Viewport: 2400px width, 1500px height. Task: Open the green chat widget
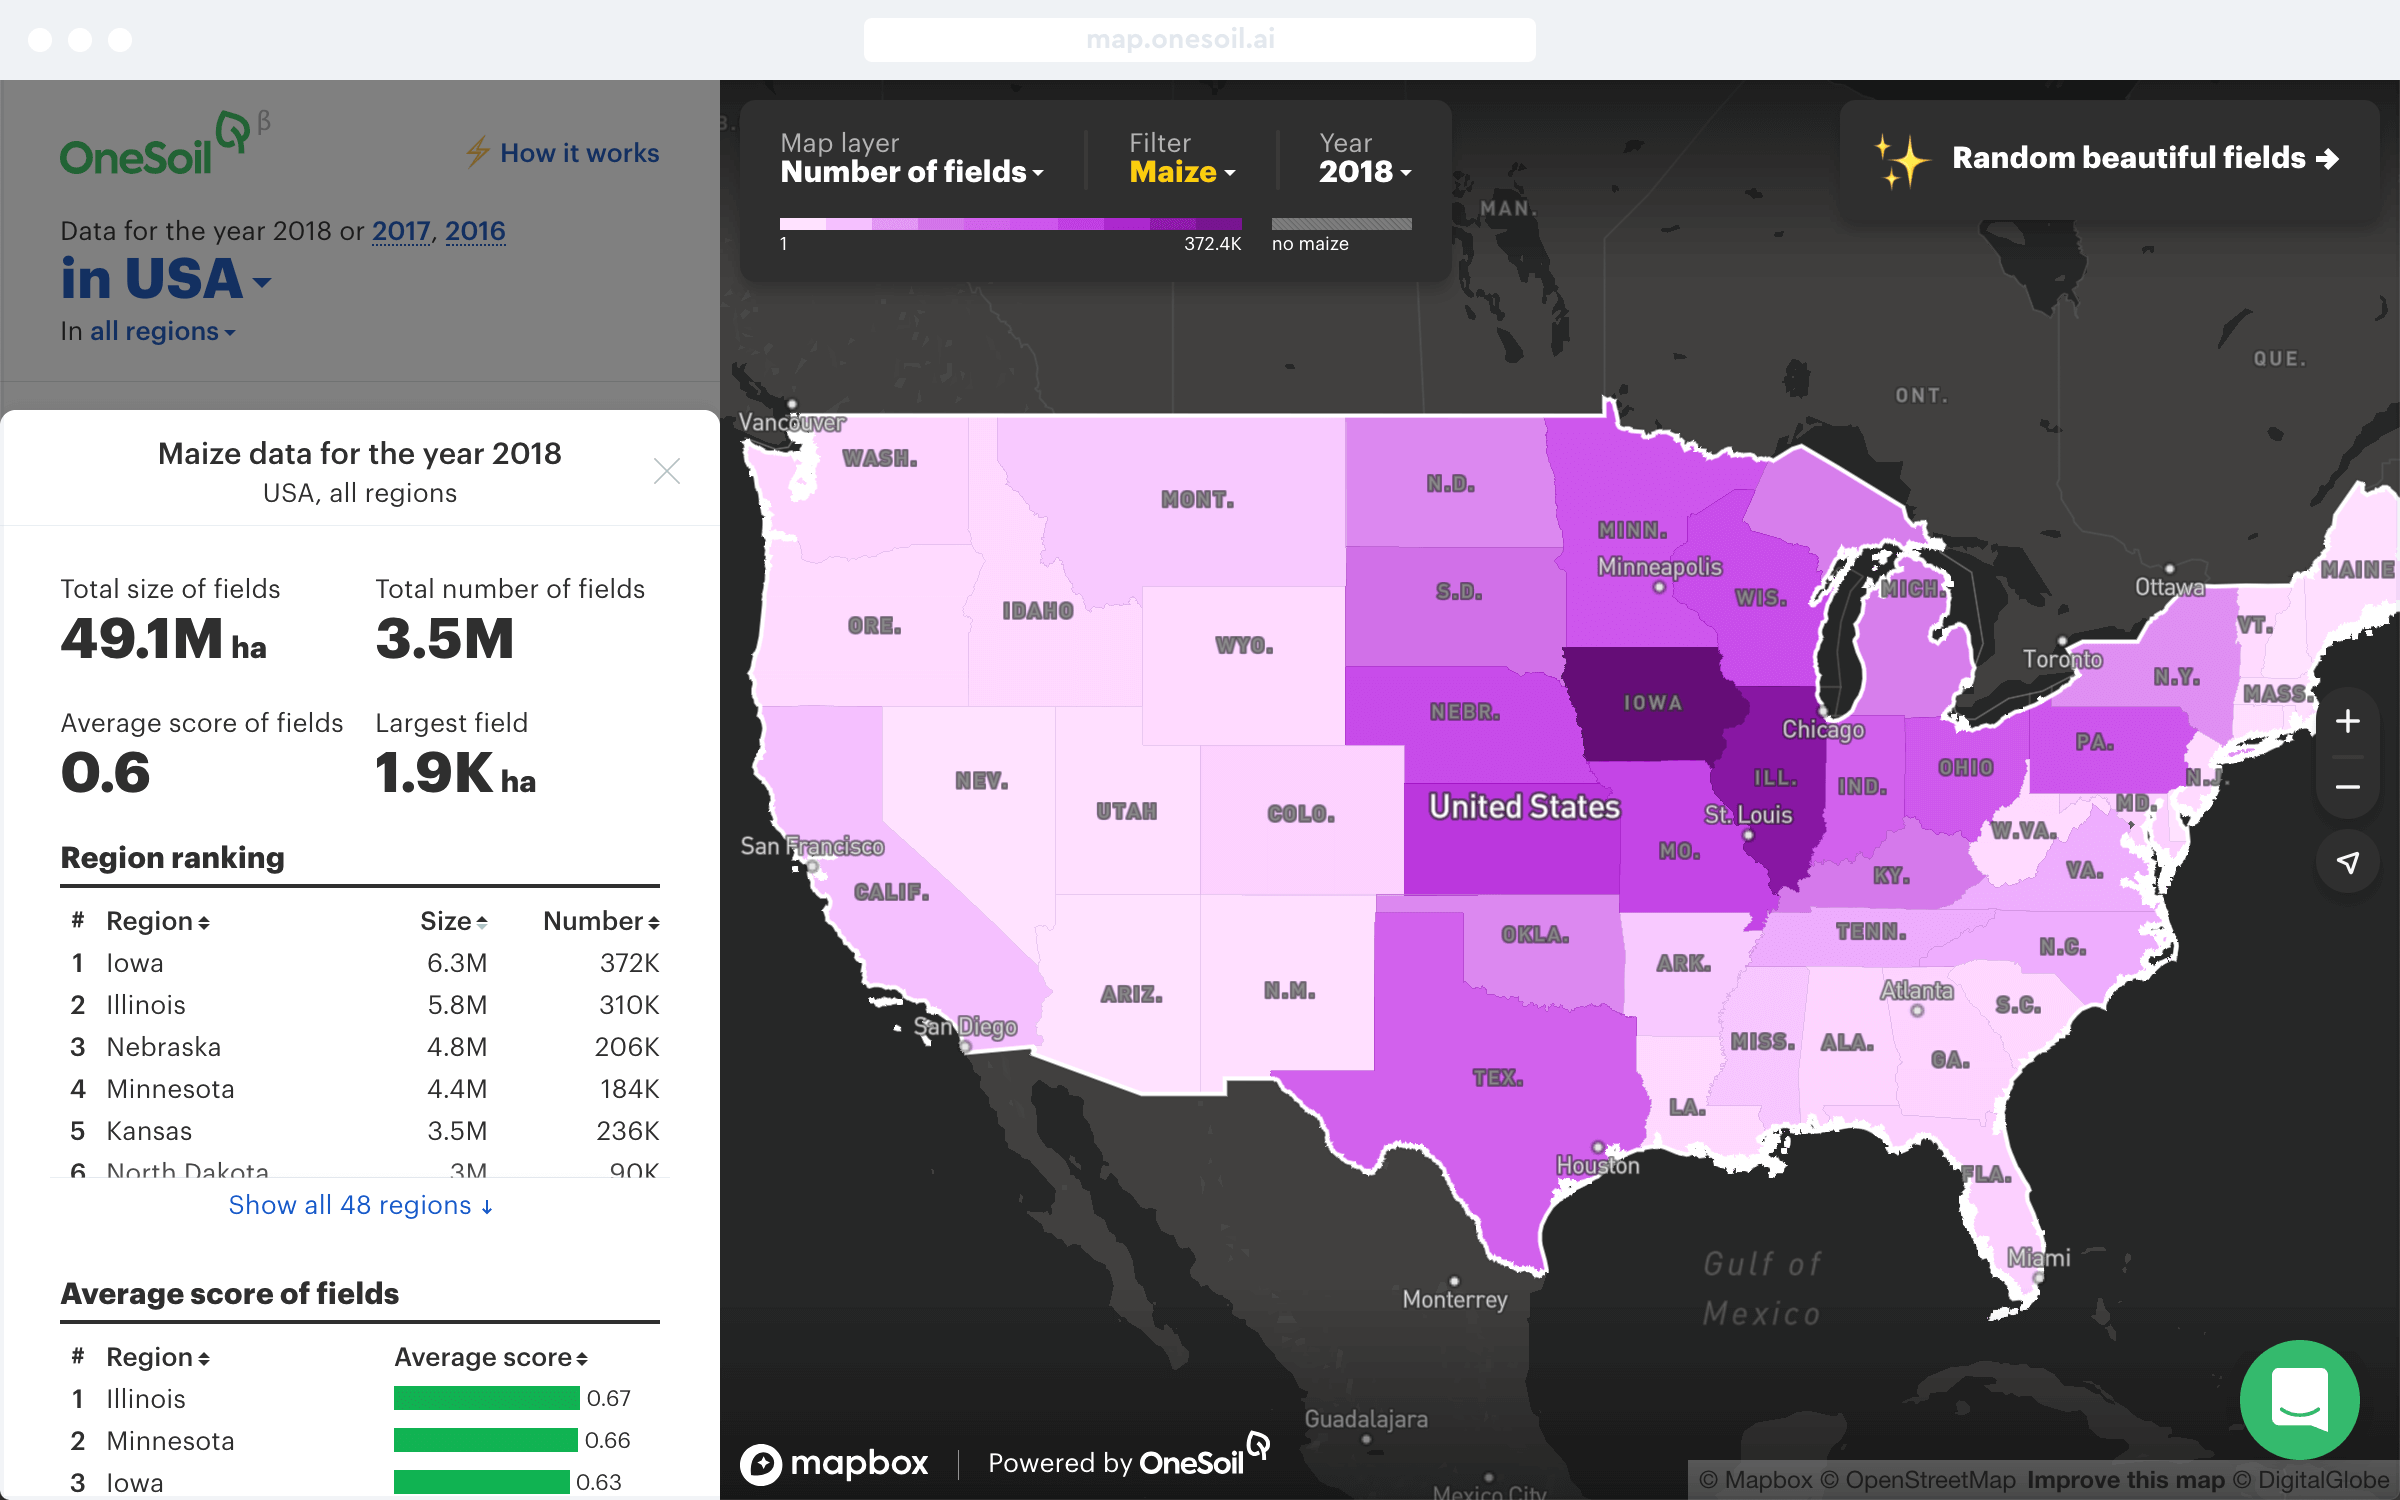point(2299,1400)
